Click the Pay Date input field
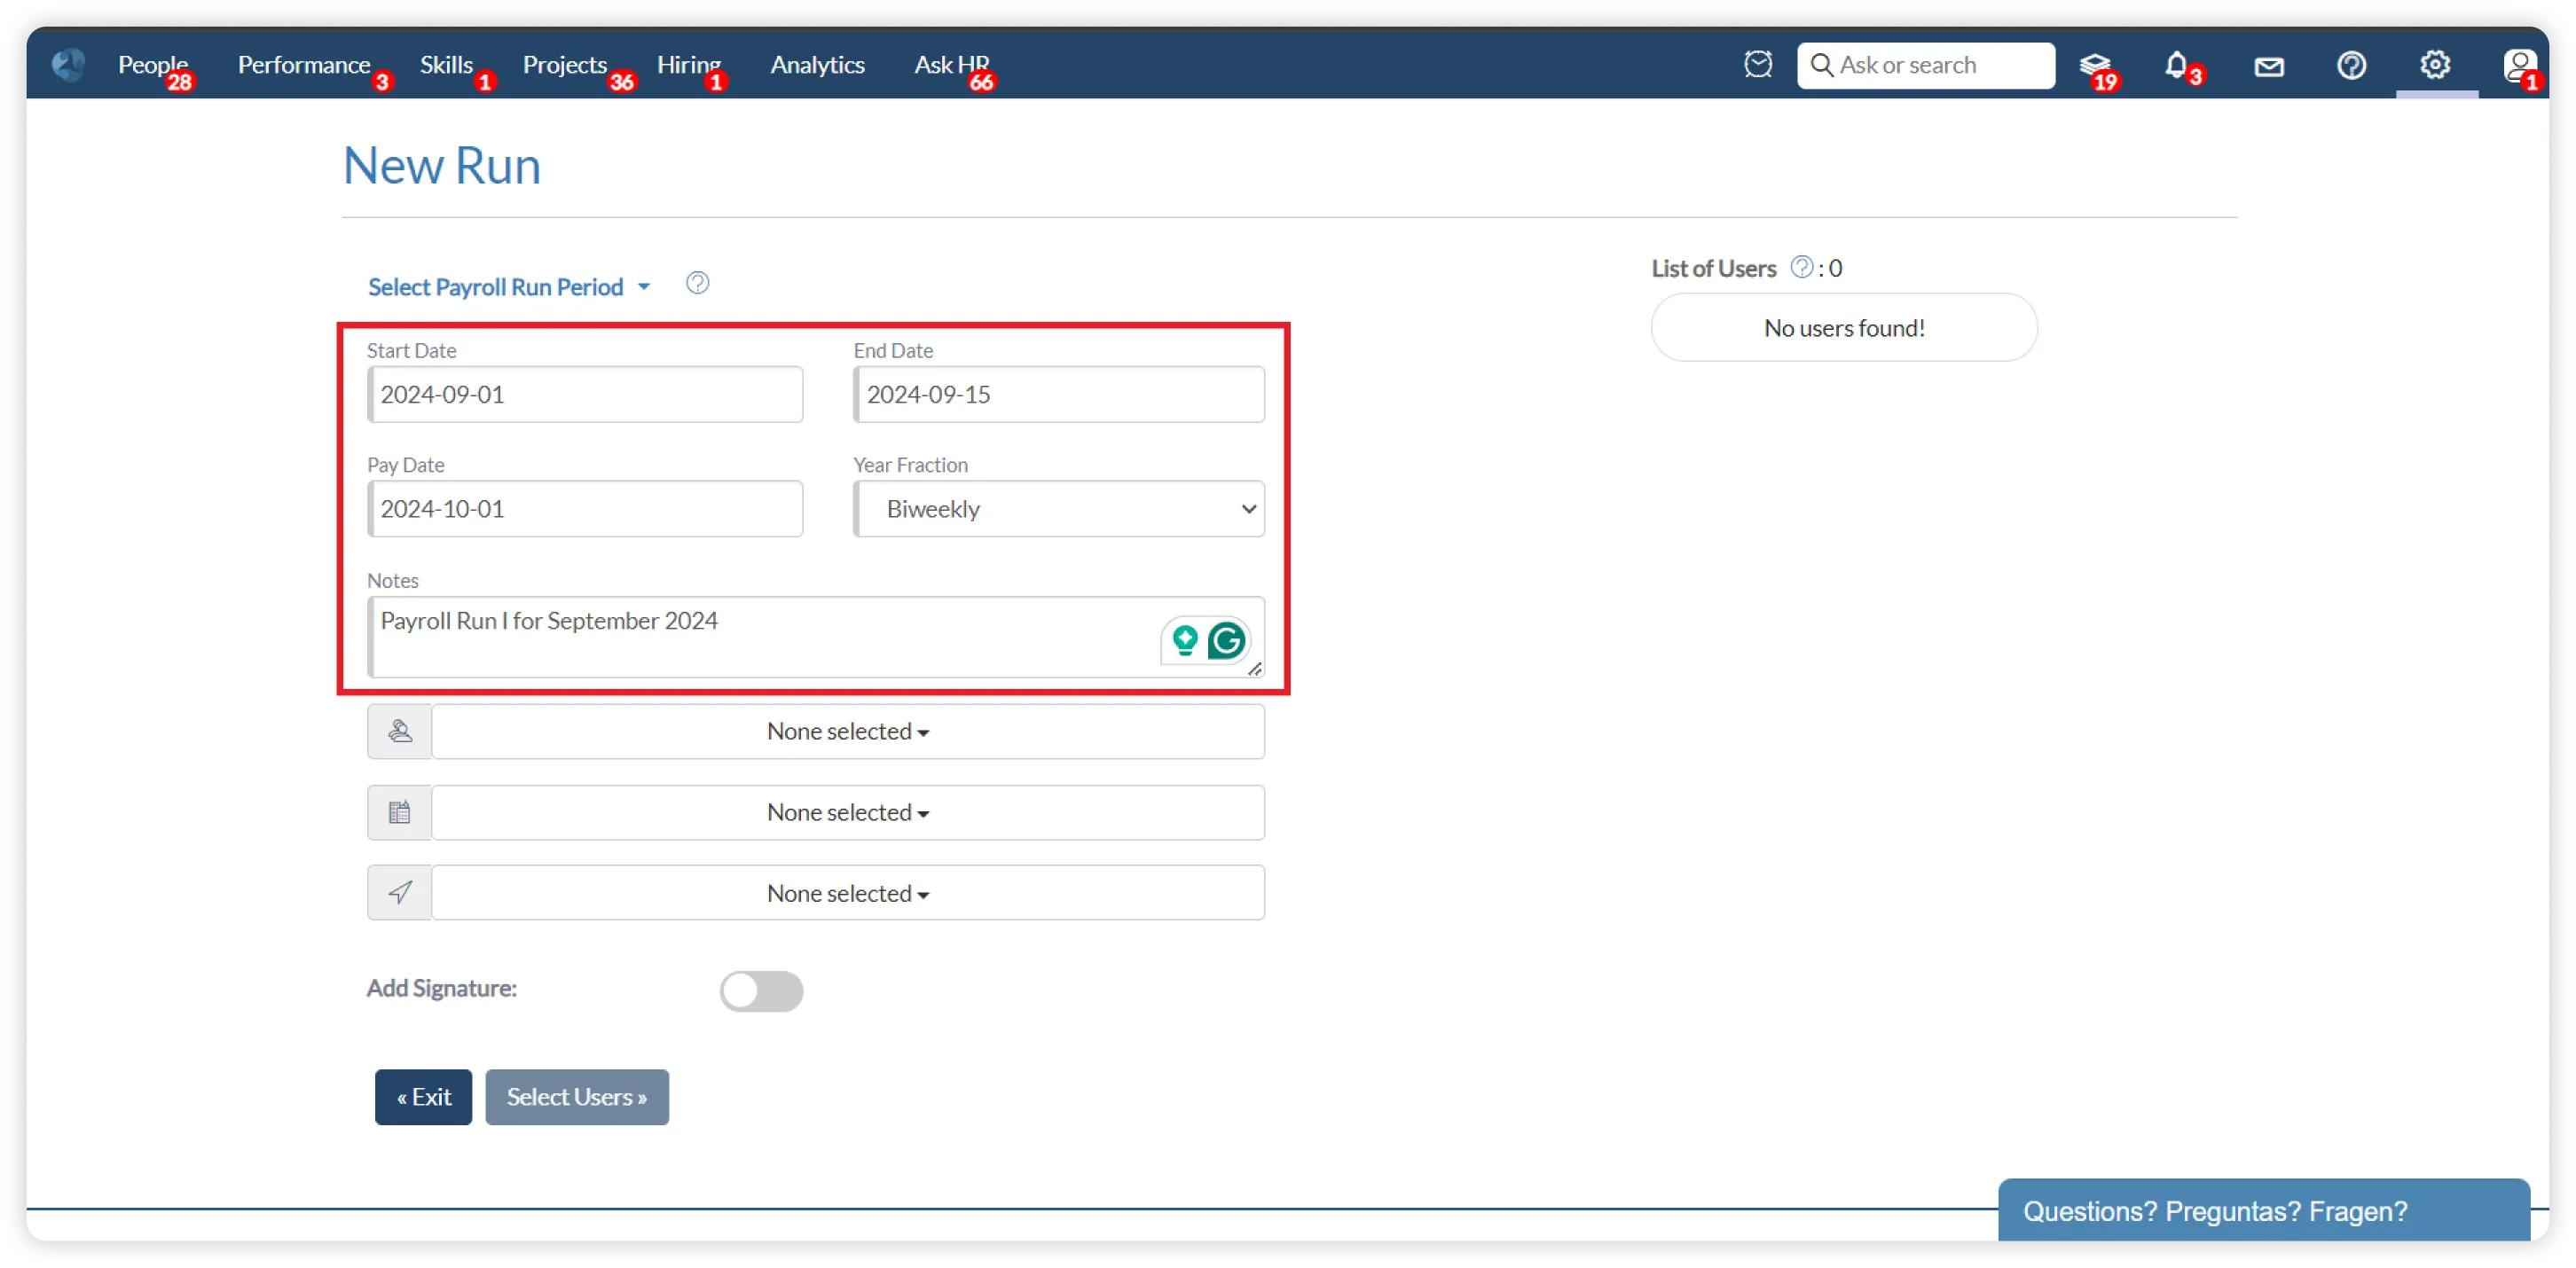 [586, 509]
